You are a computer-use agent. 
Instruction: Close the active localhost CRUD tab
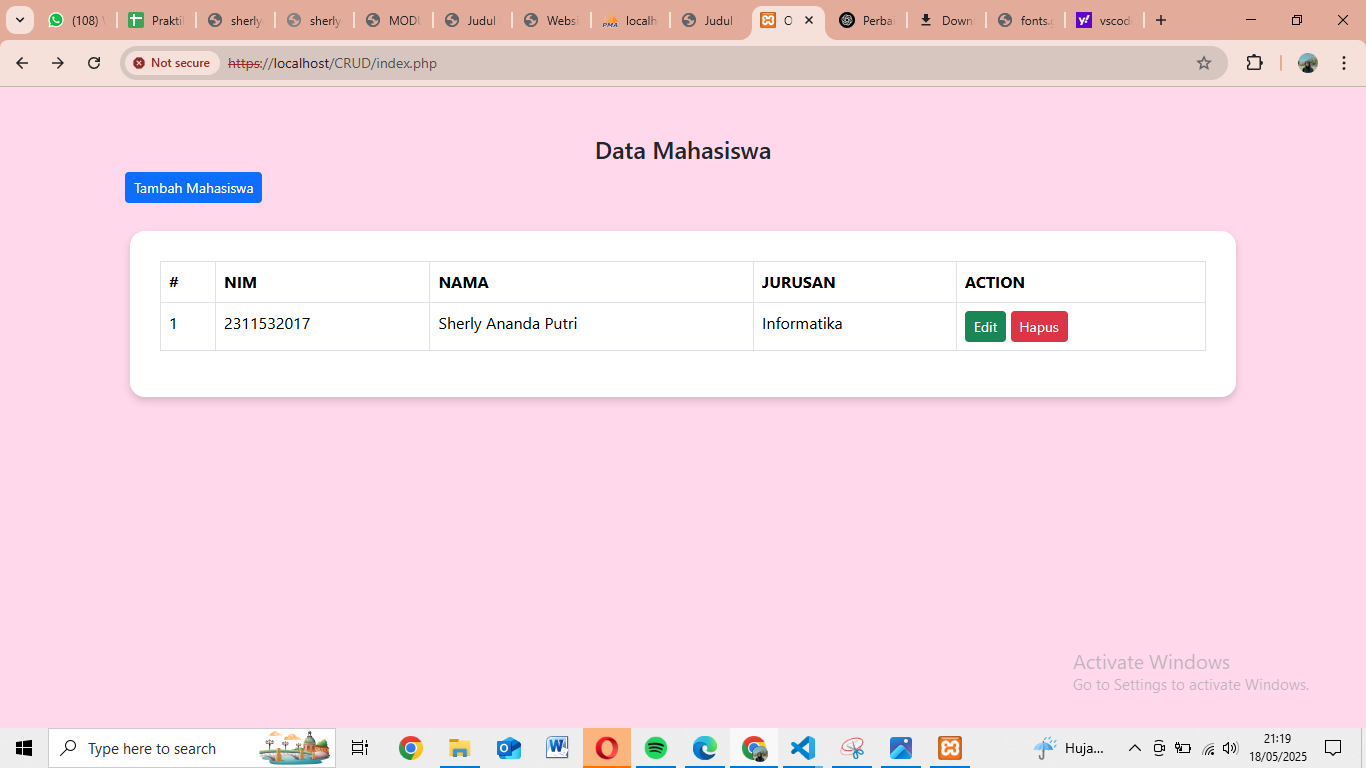[x=809, y=20]
